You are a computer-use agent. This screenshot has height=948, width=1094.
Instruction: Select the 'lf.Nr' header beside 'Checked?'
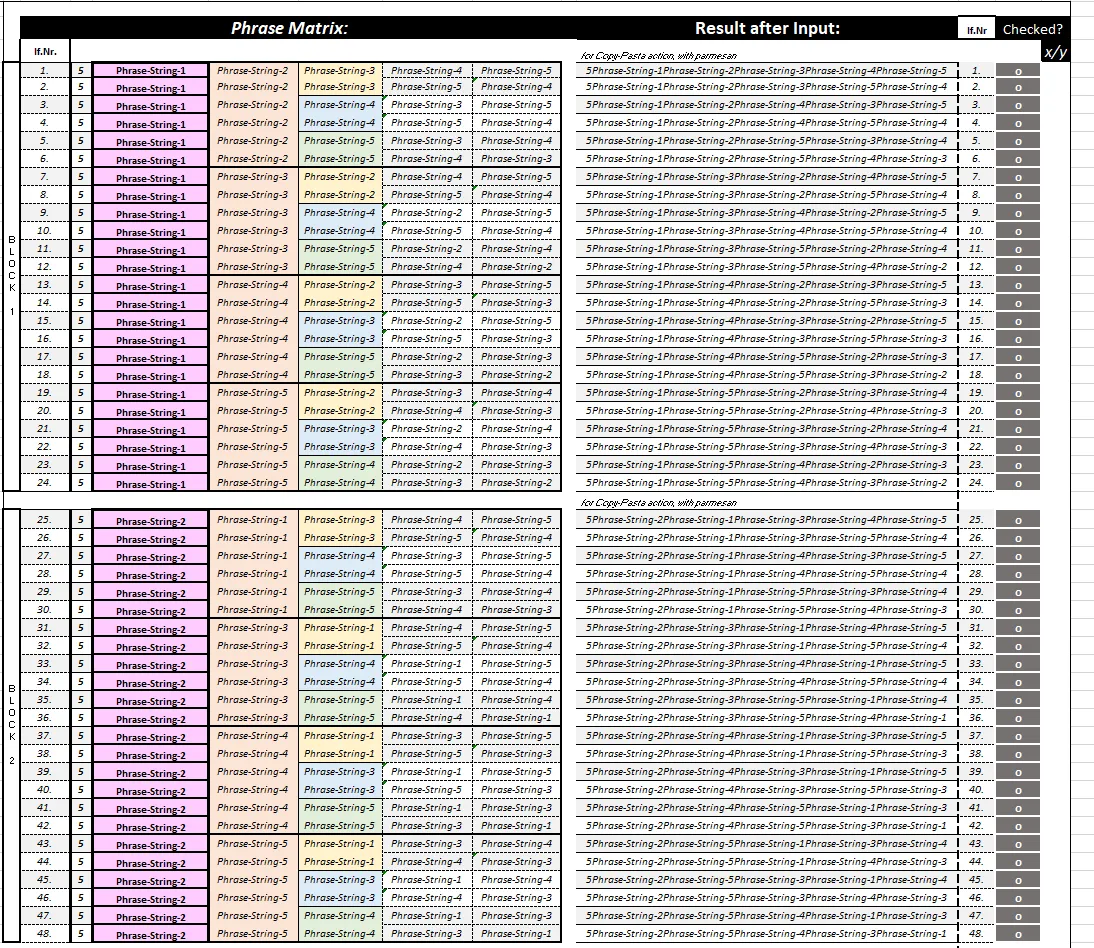pos(977,30)
